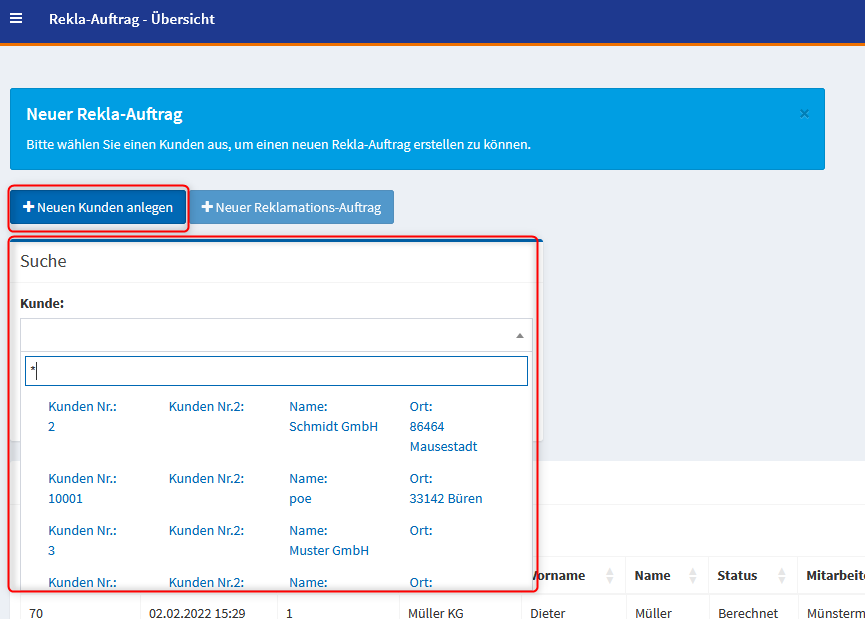This screenshot has width=865, height=619.
Task: Click the Rekla-Auftrag - Übersicht page title
Action: click(132, 19)
